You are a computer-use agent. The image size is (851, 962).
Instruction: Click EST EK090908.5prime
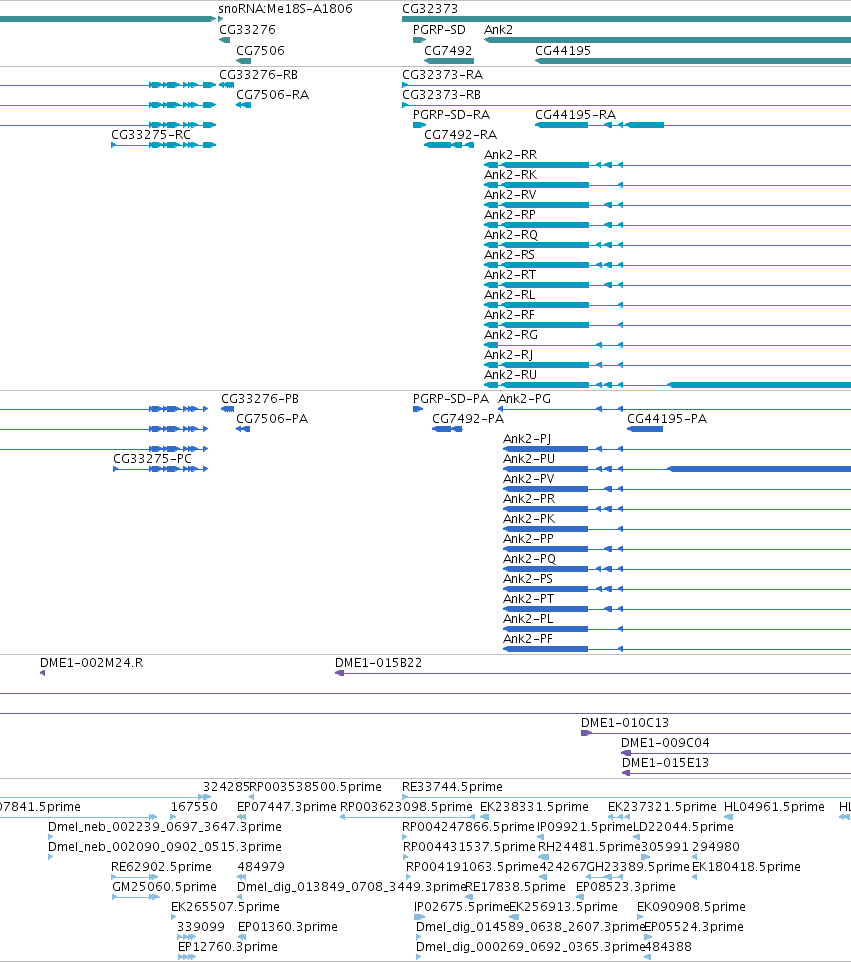click(691, 907)
